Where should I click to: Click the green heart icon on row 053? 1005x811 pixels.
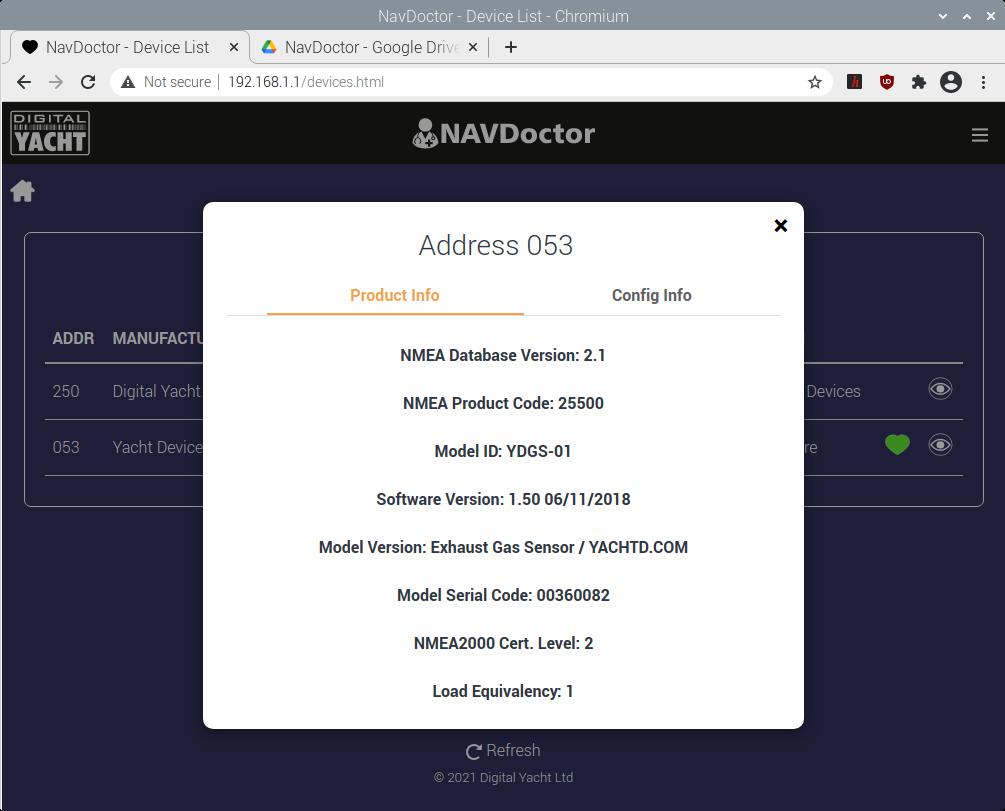click(x=897, y=444)
